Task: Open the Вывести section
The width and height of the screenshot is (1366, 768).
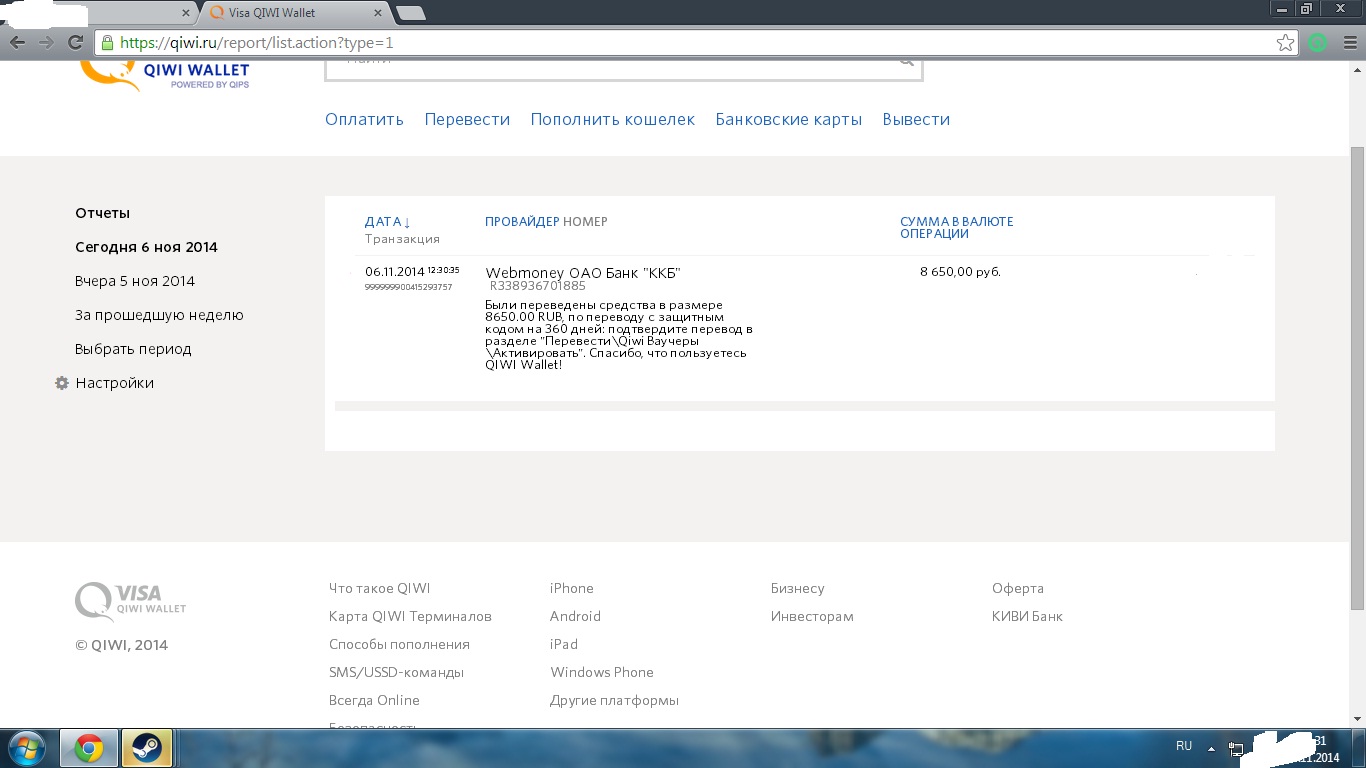Action: coord(916,119)
